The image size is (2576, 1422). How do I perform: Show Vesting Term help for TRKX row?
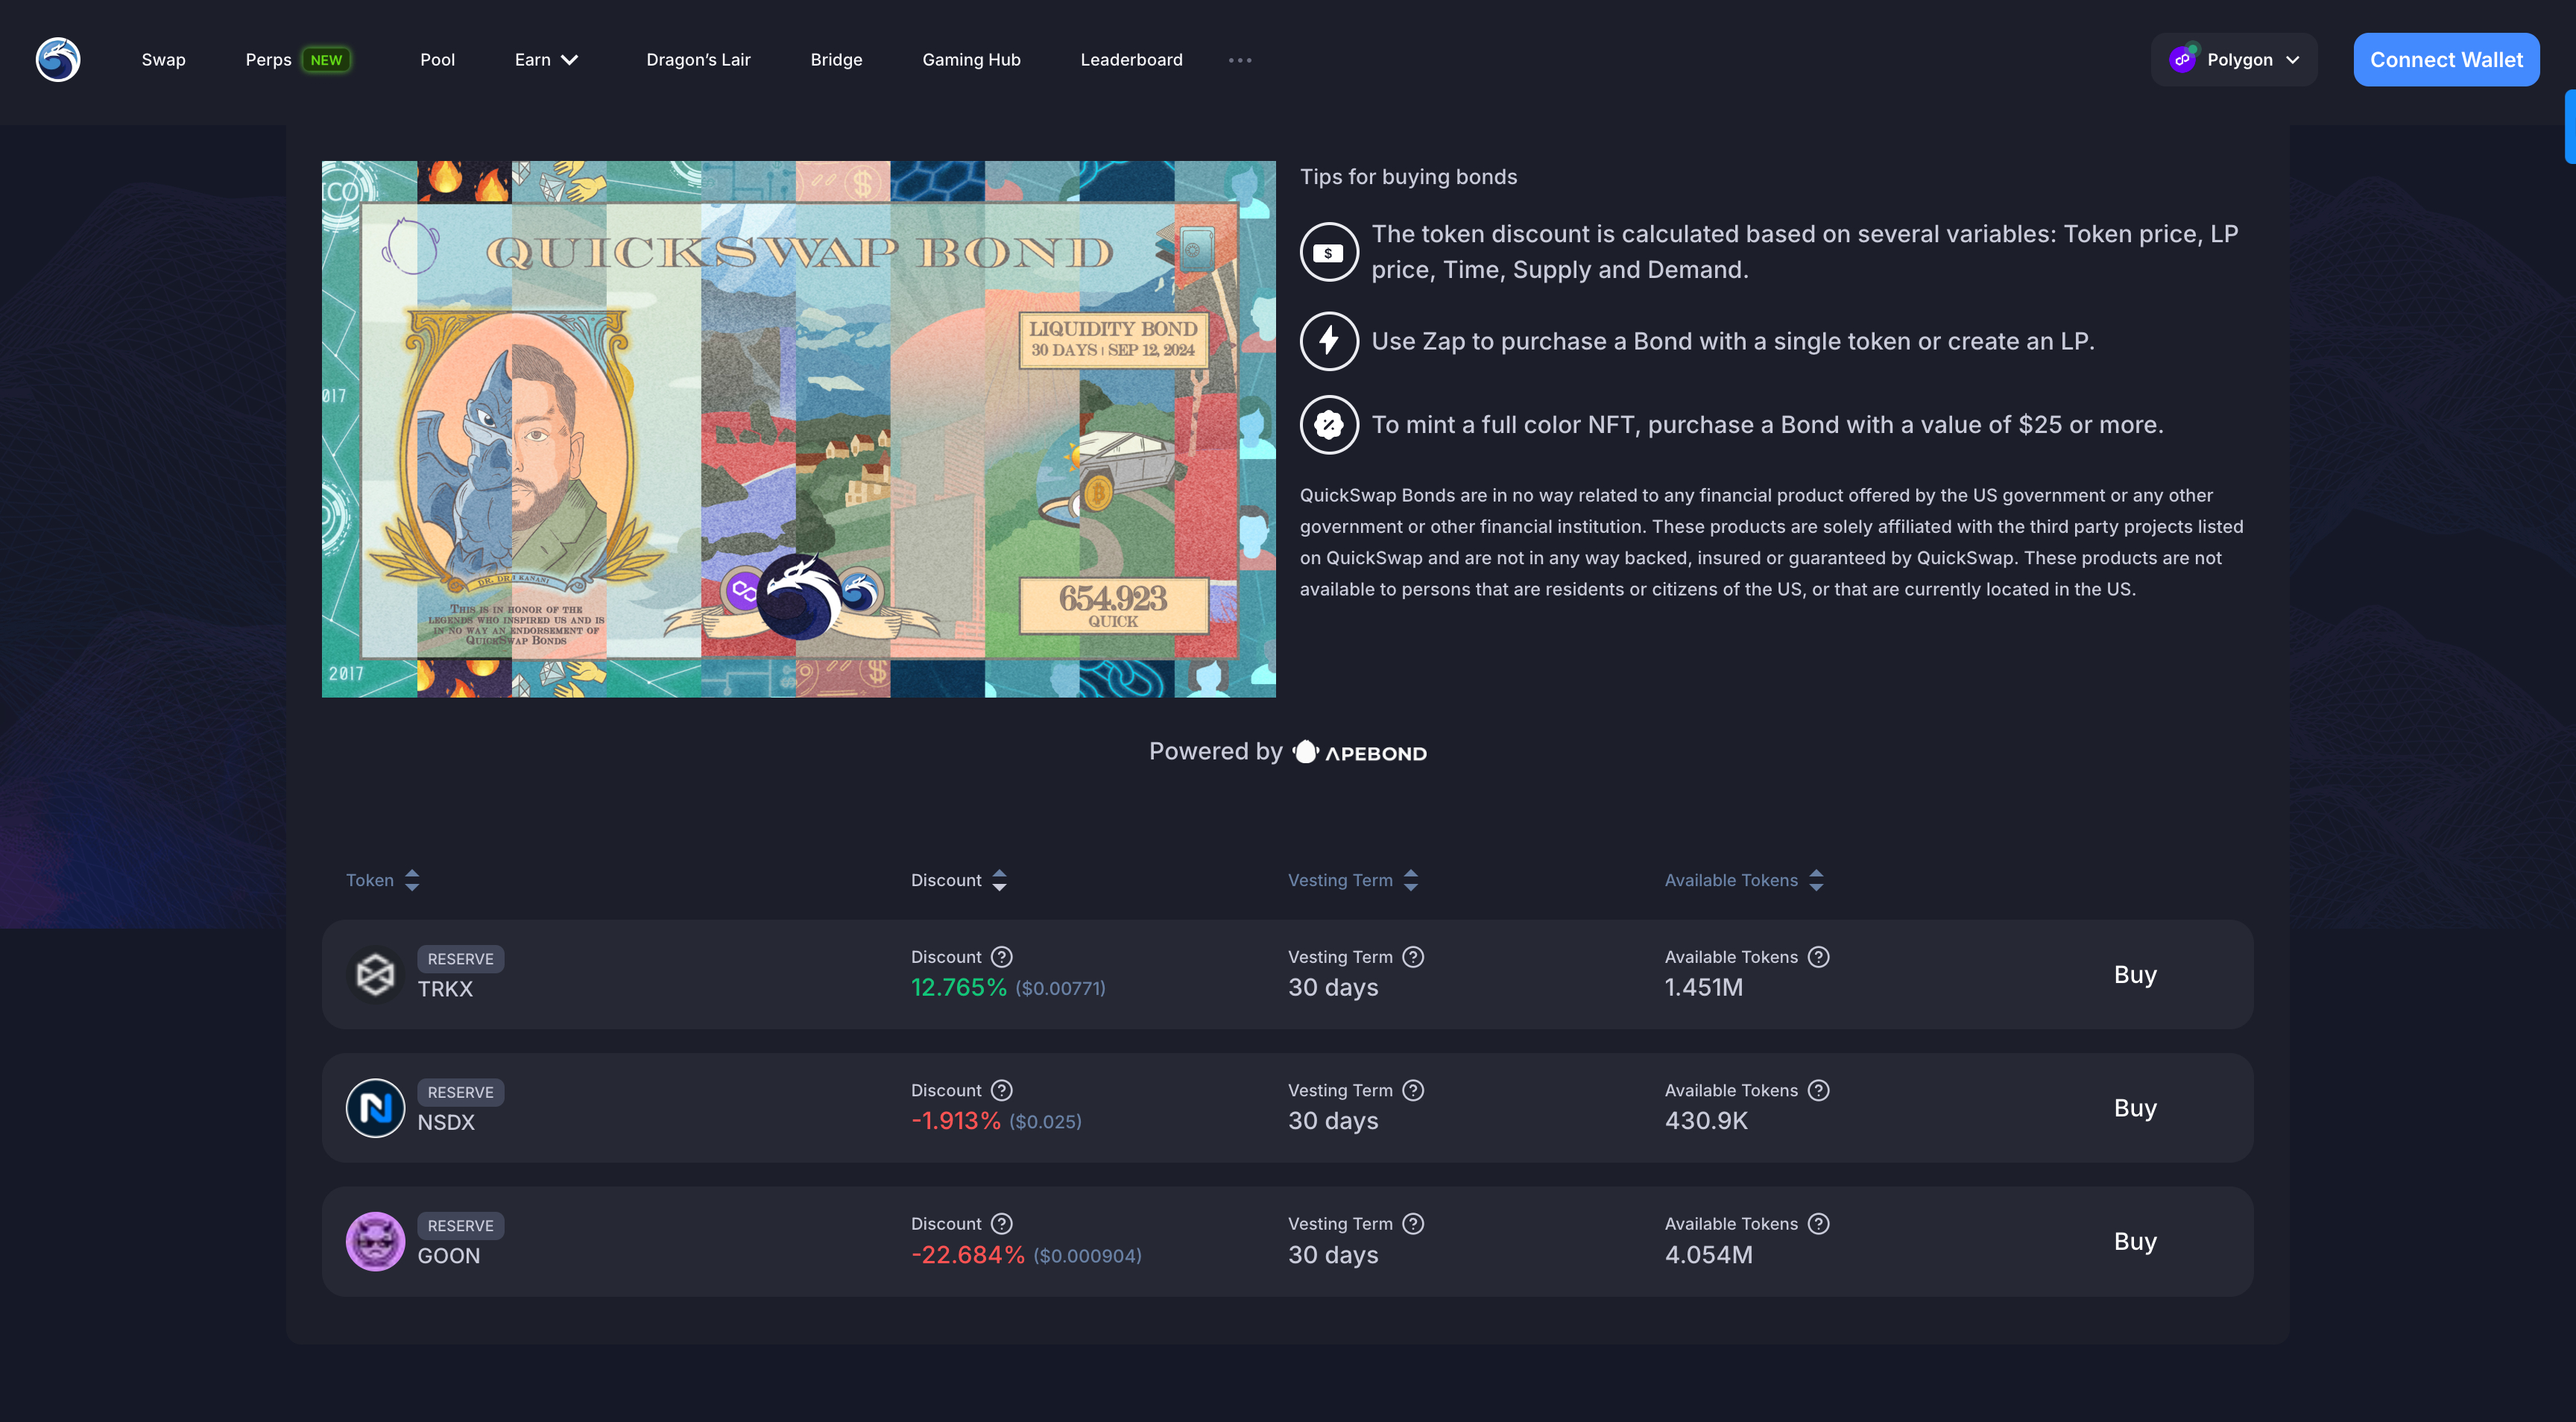click(1413, 957)
